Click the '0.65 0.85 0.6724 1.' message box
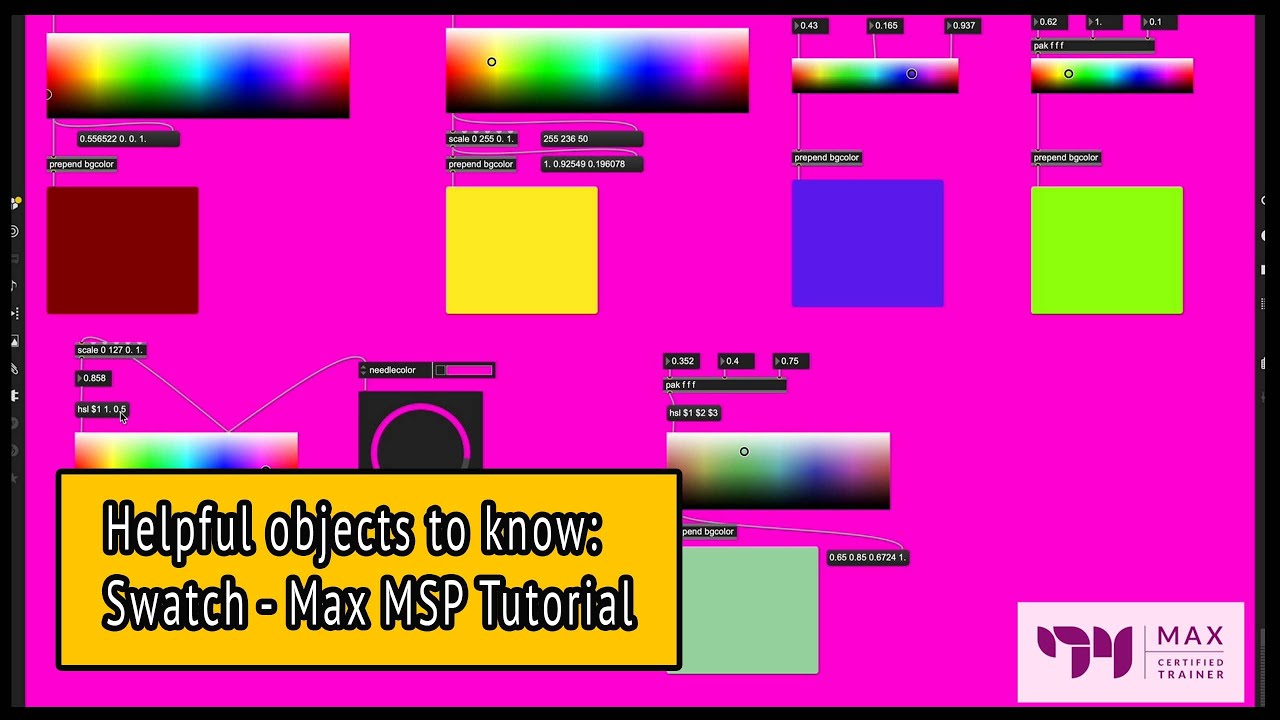The width and height of the screenshot is (1280, 720). 868,557
